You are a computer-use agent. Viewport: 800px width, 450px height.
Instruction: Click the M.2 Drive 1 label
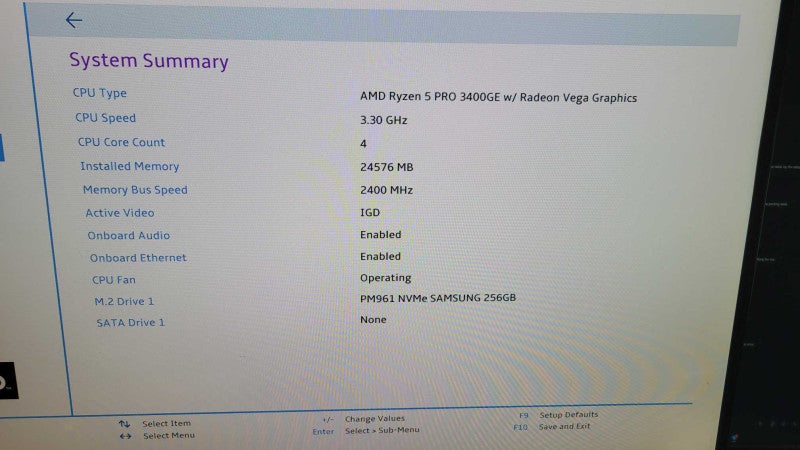124,302
